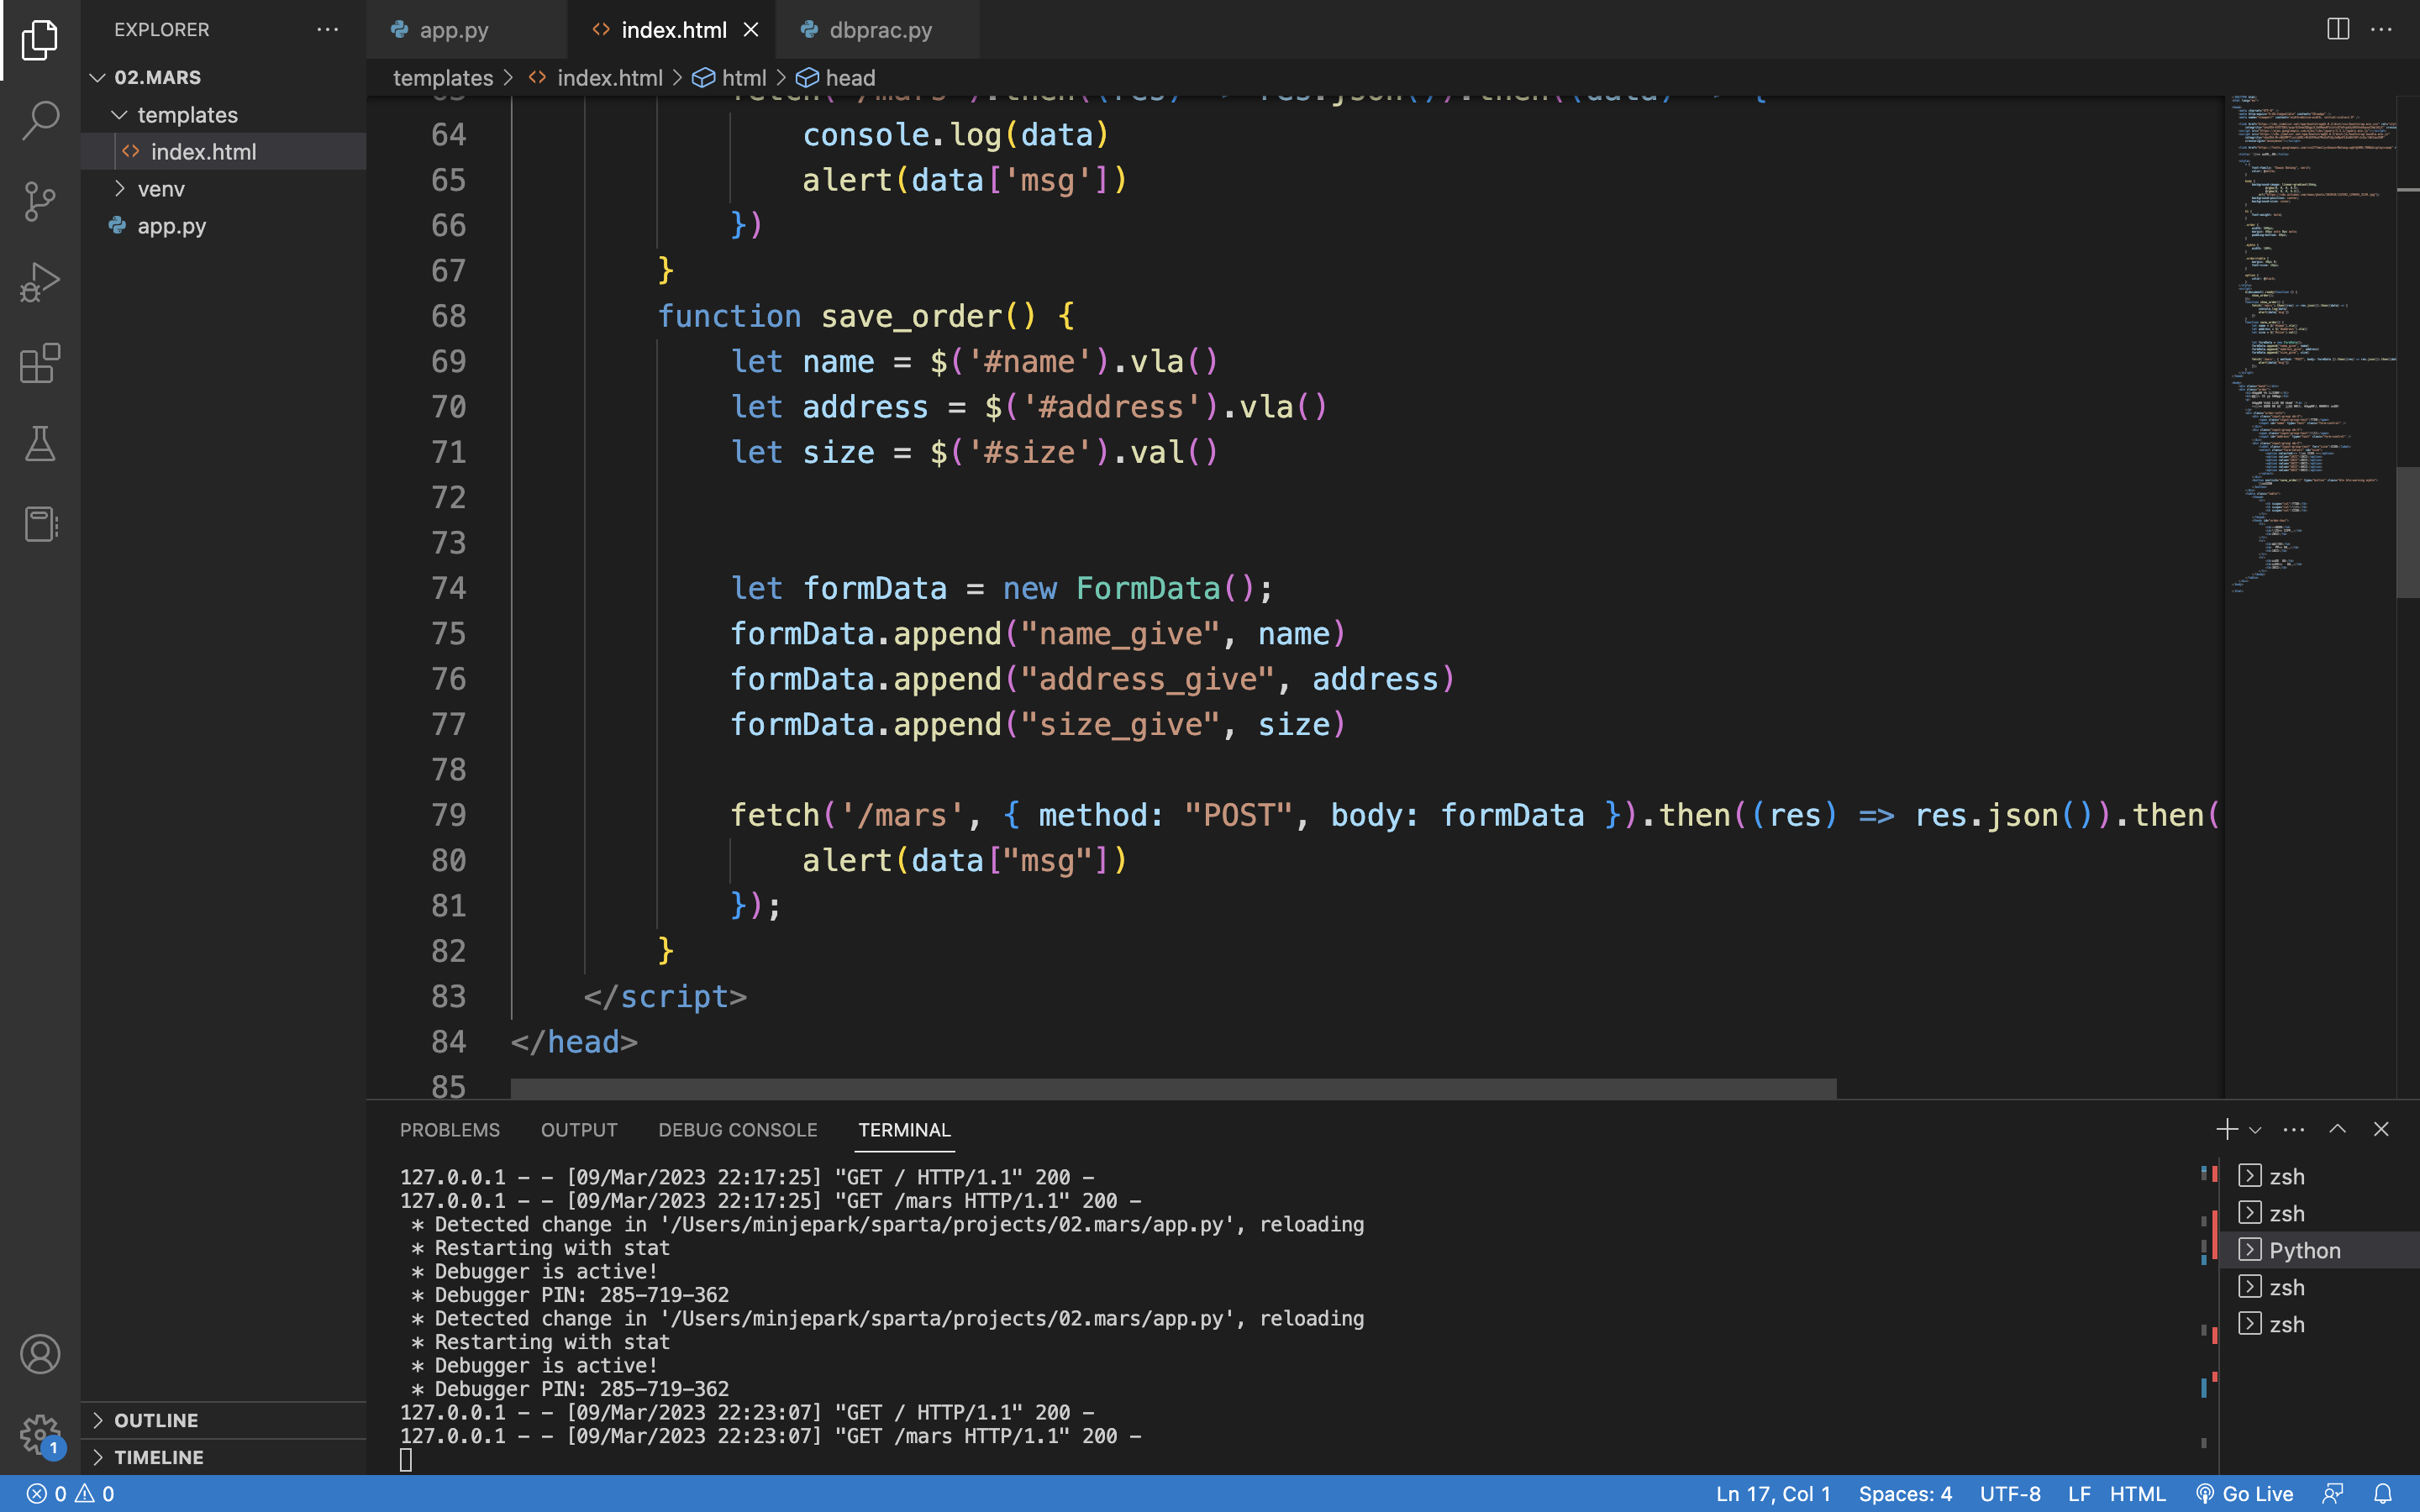Image resolution: width=2420 pixels, height=1512 pixels.
Task: Open editor more actions menu
Action: (x=2382, y=29)
